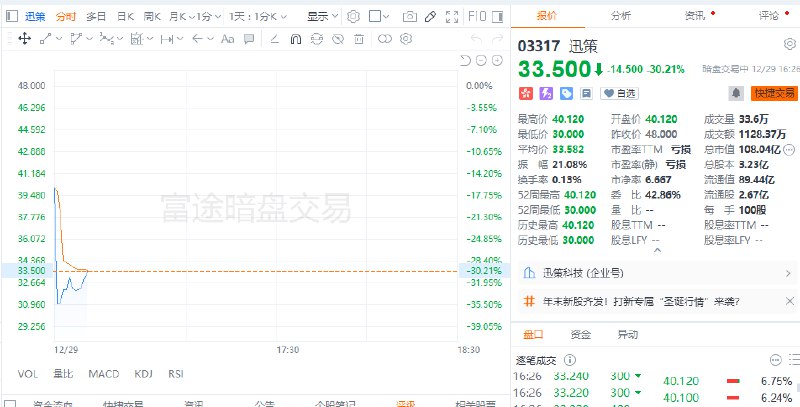This screenshot has height=407, width=800.
Task: Toggle the right sidebar panel icon
Action: pyautogui.click(x=497, y=16)
